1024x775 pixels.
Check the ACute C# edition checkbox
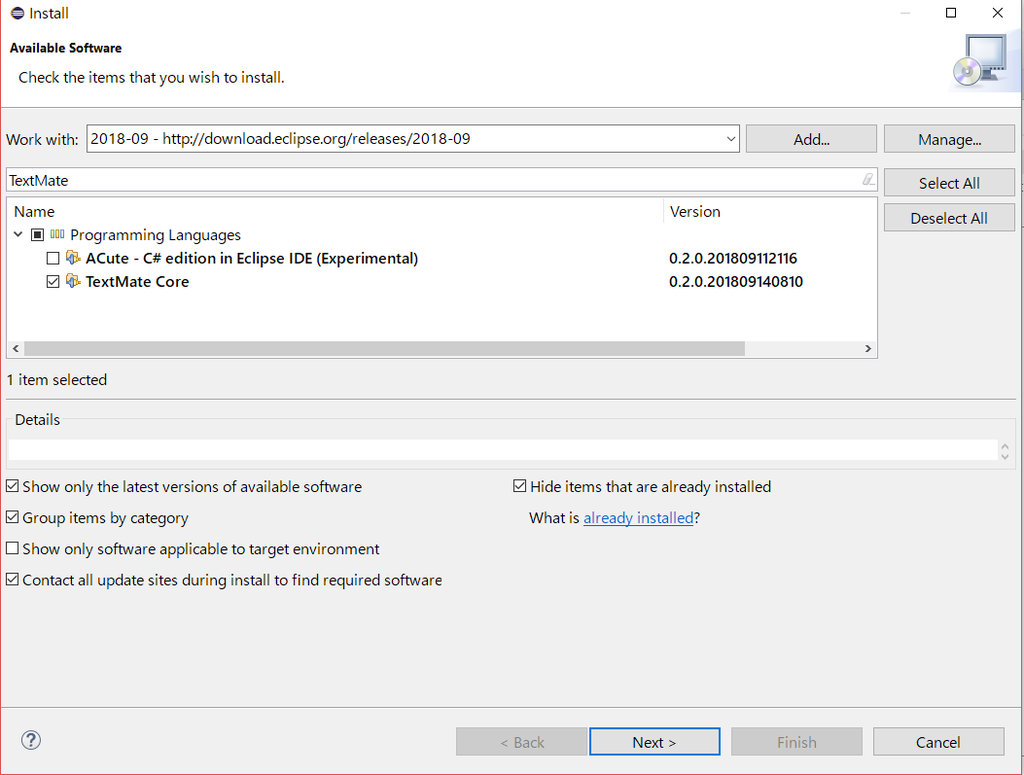click(x=53, y=259)
